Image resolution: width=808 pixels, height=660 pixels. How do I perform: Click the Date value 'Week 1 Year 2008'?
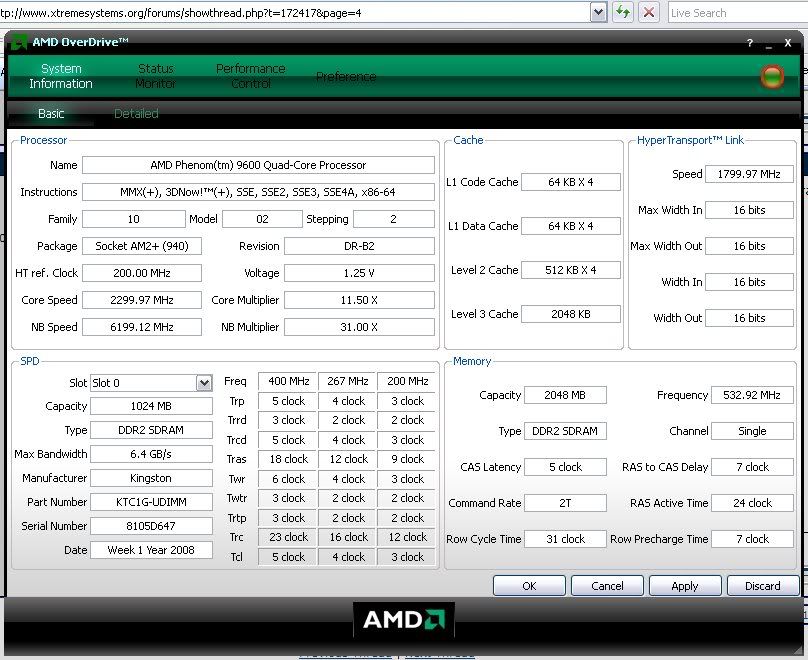151,550
